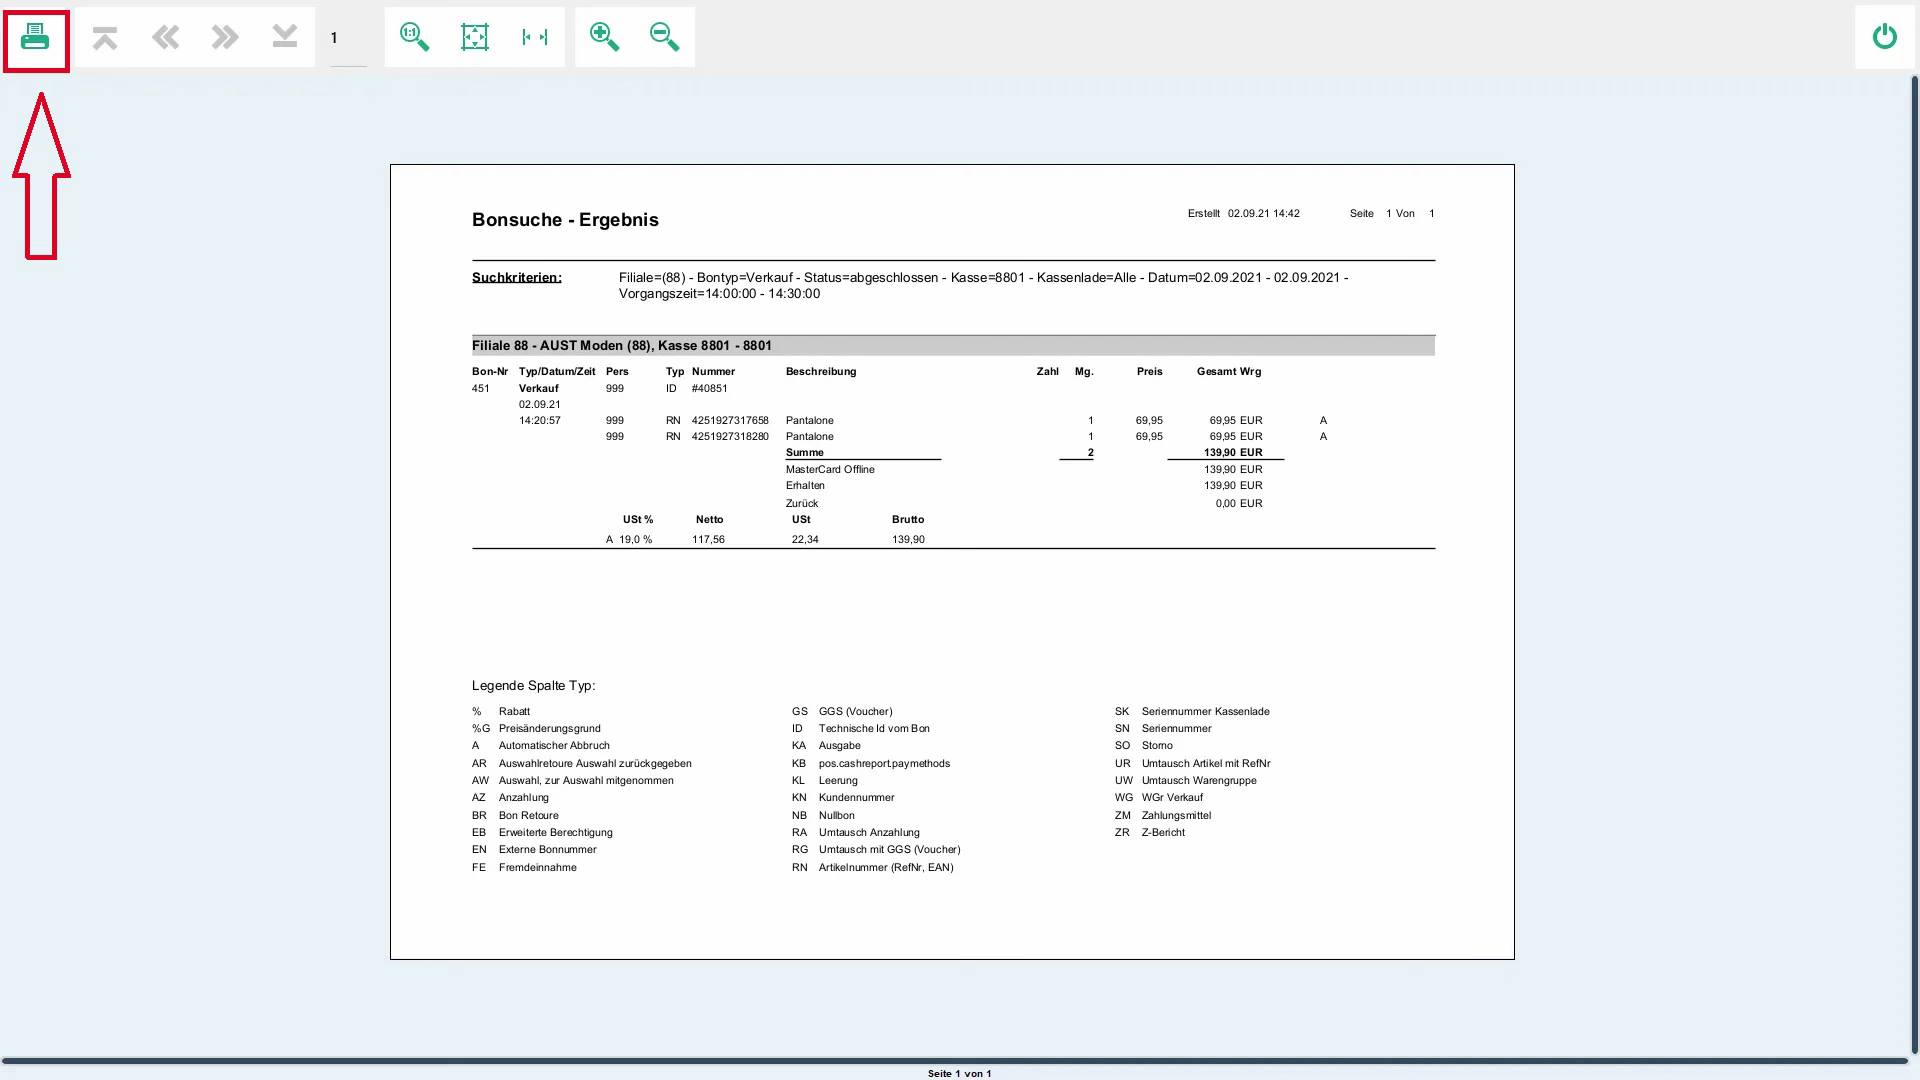Fit whole page in view
The height and width of the screenshot is (1080, 1920).
(x=475, y=38)
